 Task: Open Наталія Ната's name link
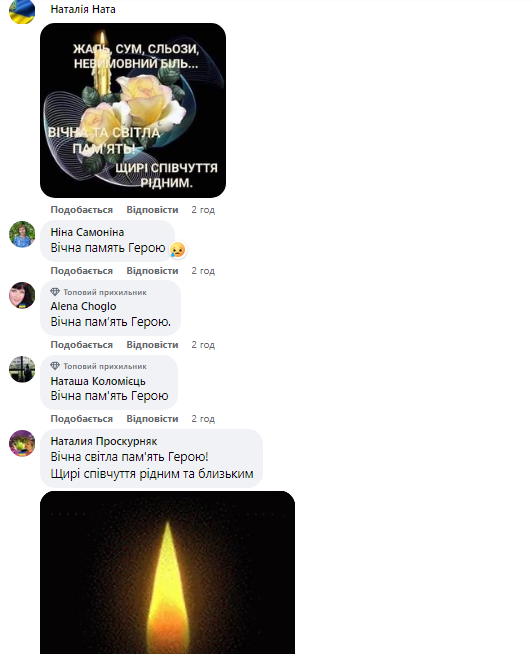(x=83, y=9)
